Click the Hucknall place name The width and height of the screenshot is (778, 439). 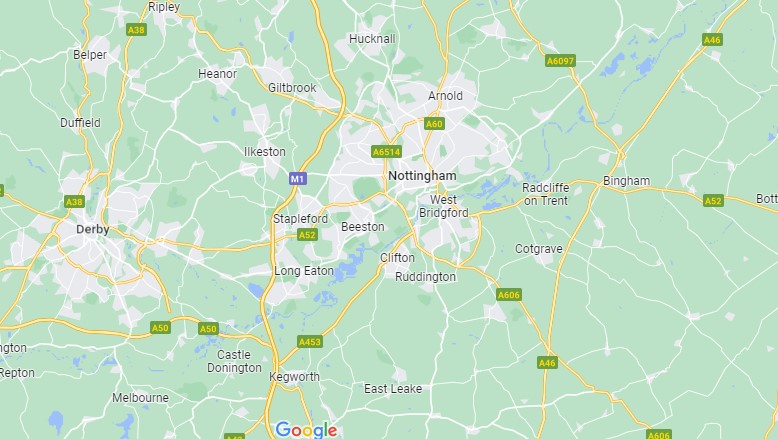click(372, 39)
